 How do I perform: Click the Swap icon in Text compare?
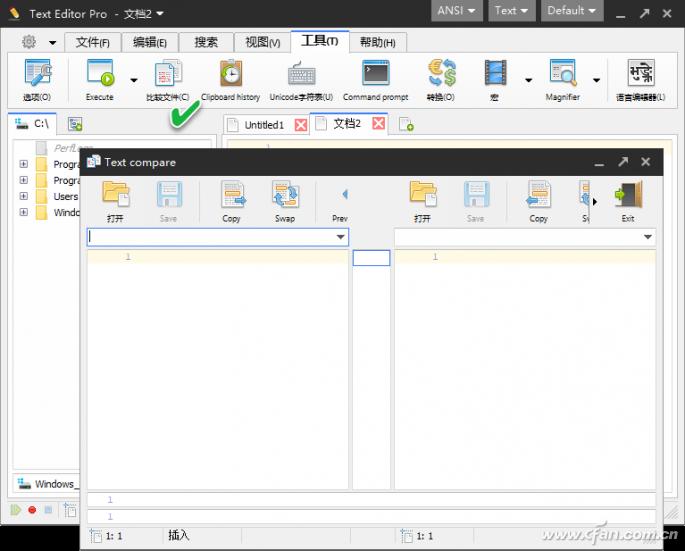[285, 201]
